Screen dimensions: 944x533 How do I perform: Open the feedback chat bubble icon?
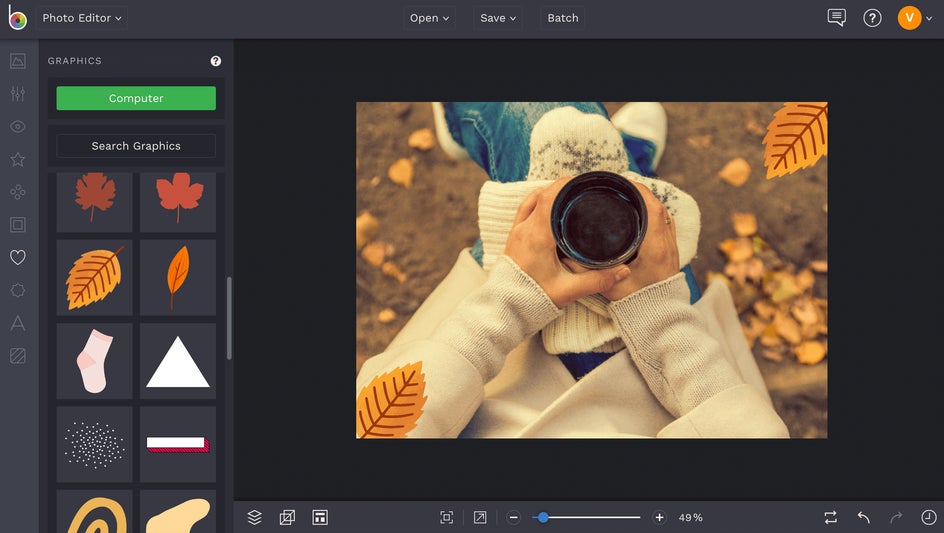pyautogui.click(x=836, y=18)
